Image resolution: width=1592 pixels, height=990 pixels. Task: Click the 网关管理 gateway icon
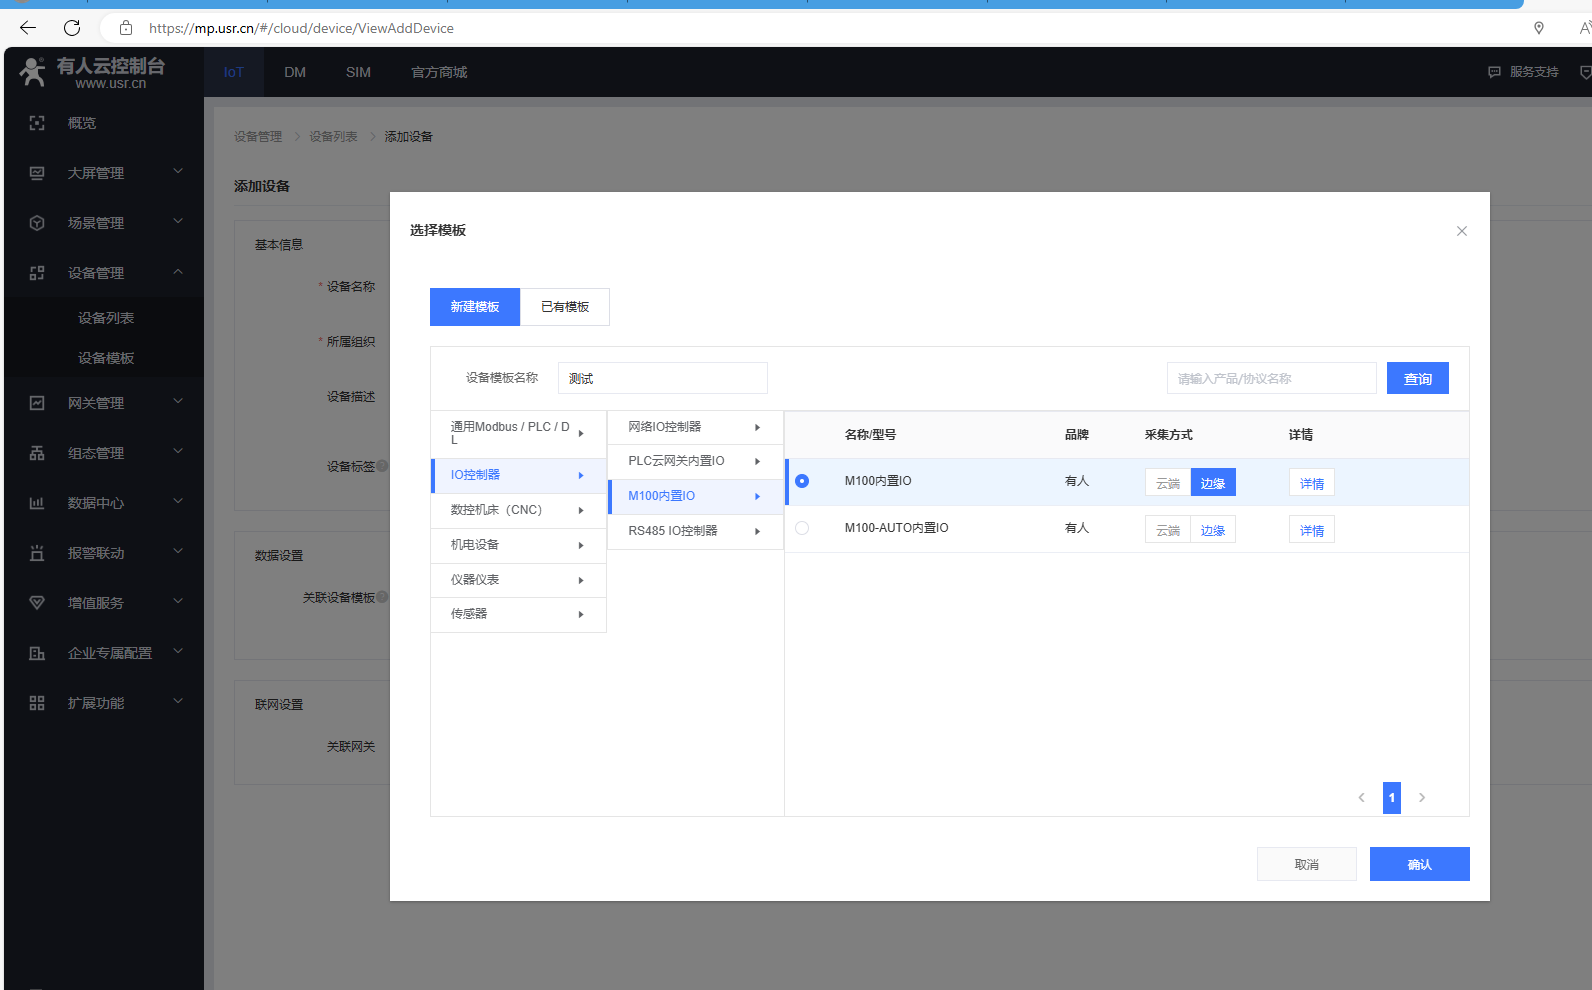[37, 403]
